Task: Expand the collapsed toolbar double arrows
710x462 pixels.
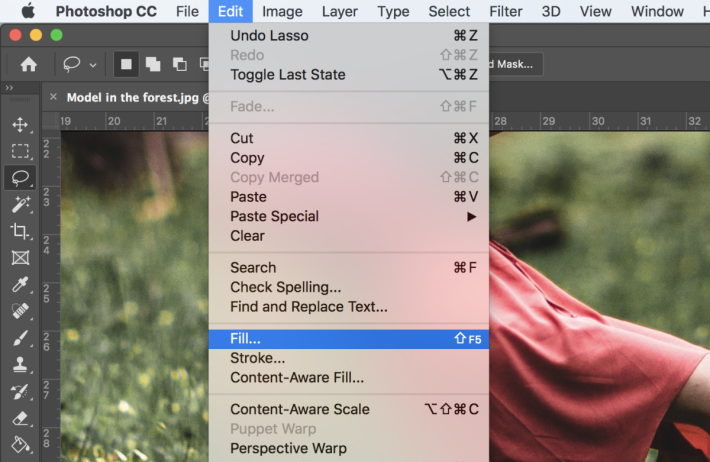Action: tap(9, 88)
